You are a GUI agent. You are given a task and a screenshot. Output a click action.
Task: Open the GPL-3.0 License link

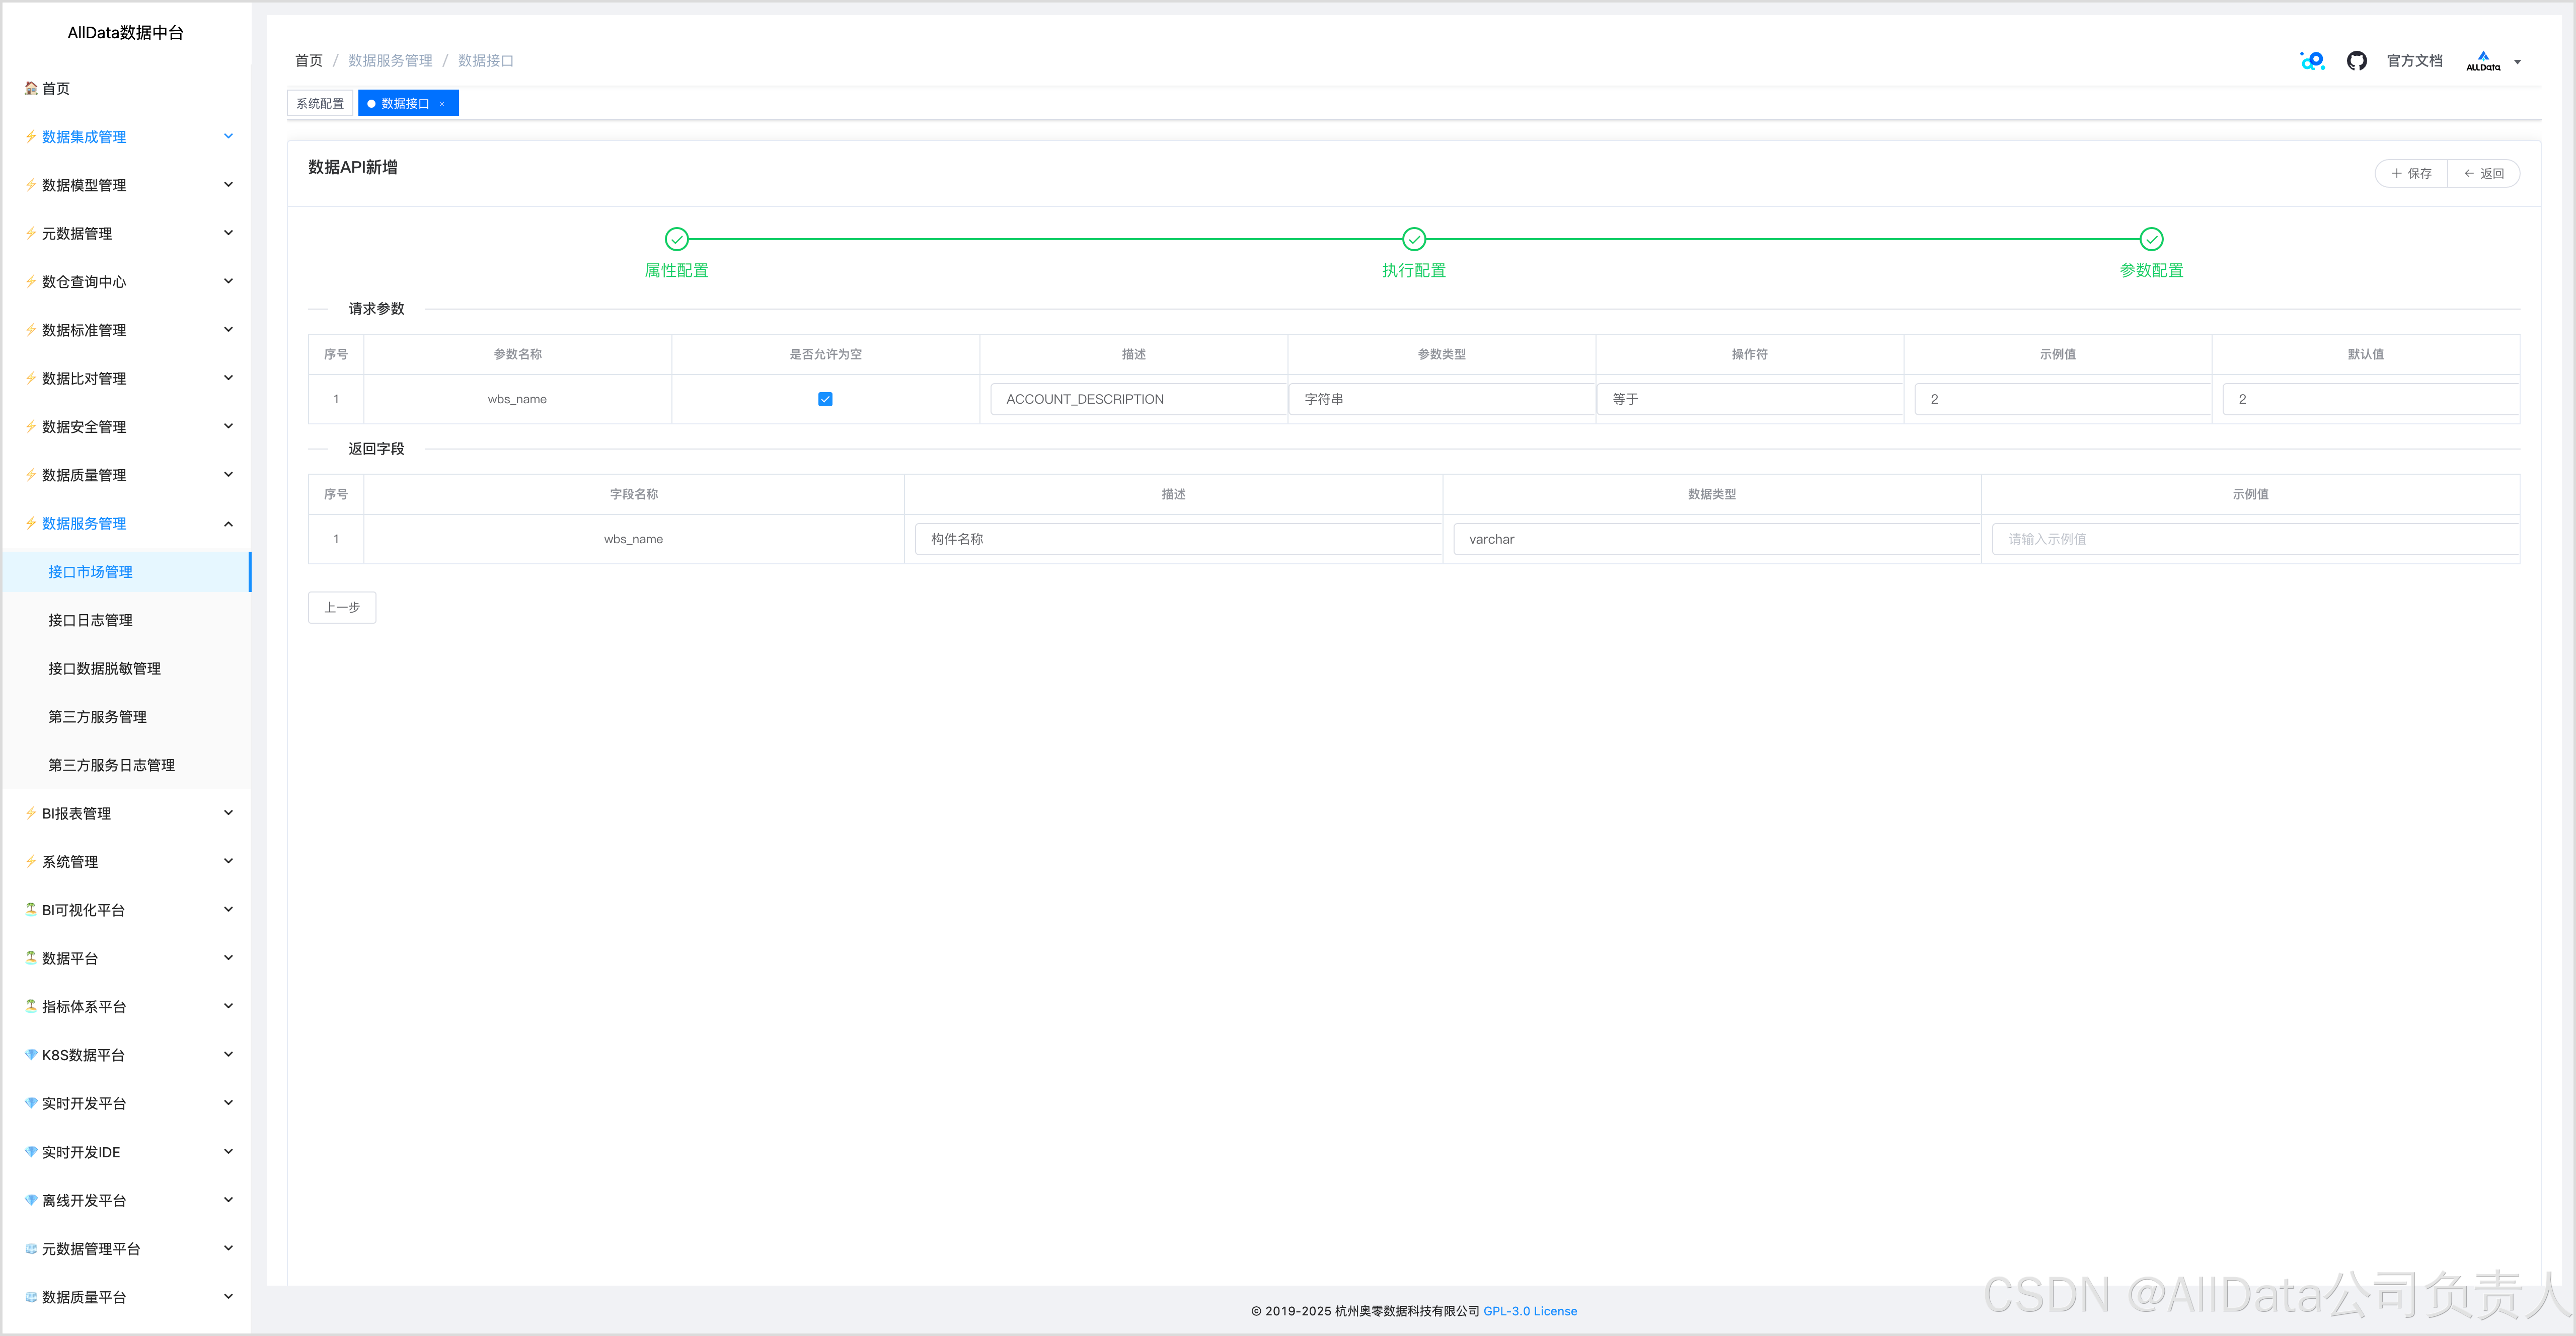pyautogui.click(x=1529, y=1311)
